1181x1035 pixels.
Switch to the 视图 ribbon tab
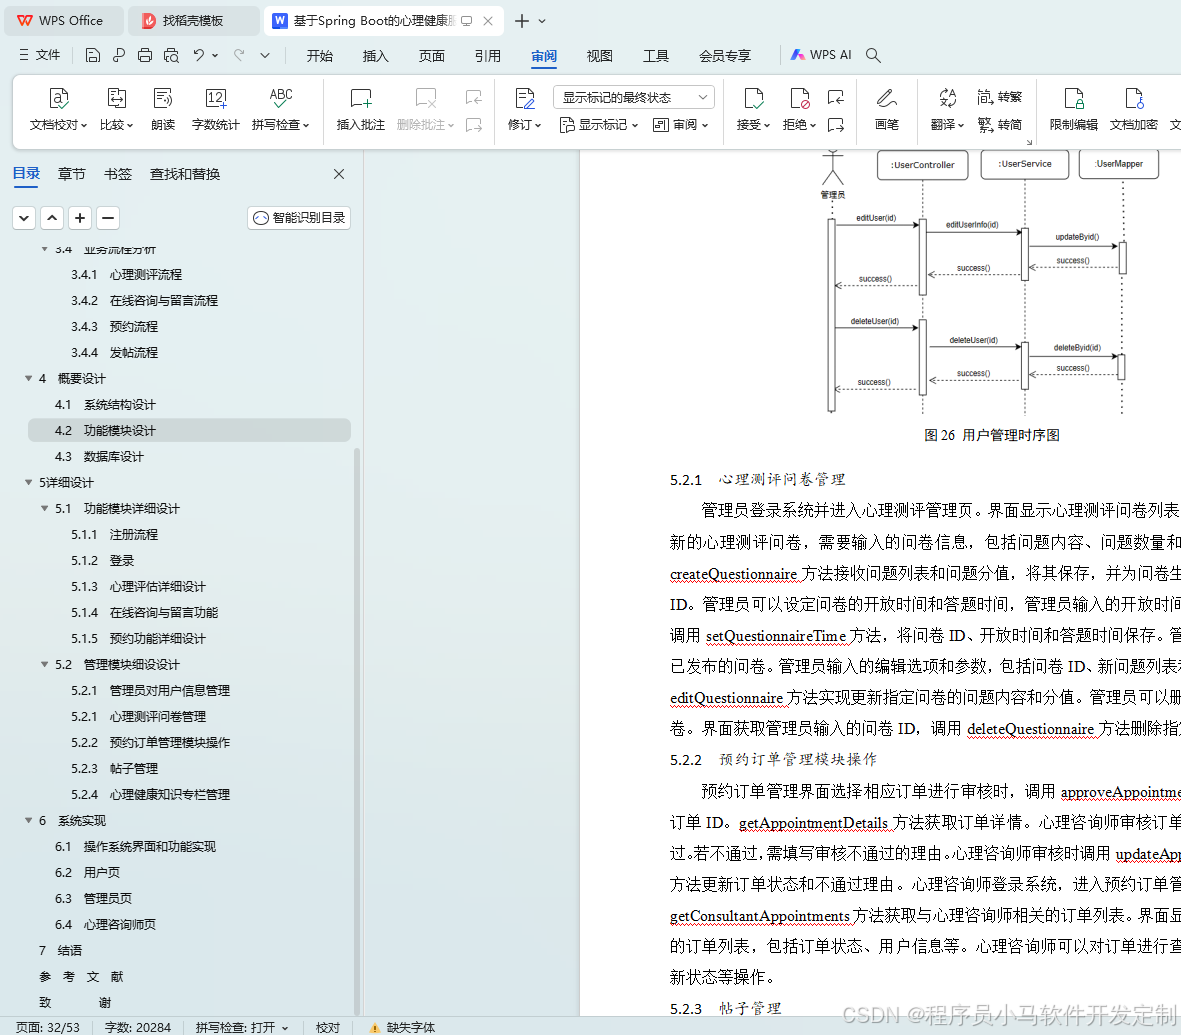tap(600, 56)
